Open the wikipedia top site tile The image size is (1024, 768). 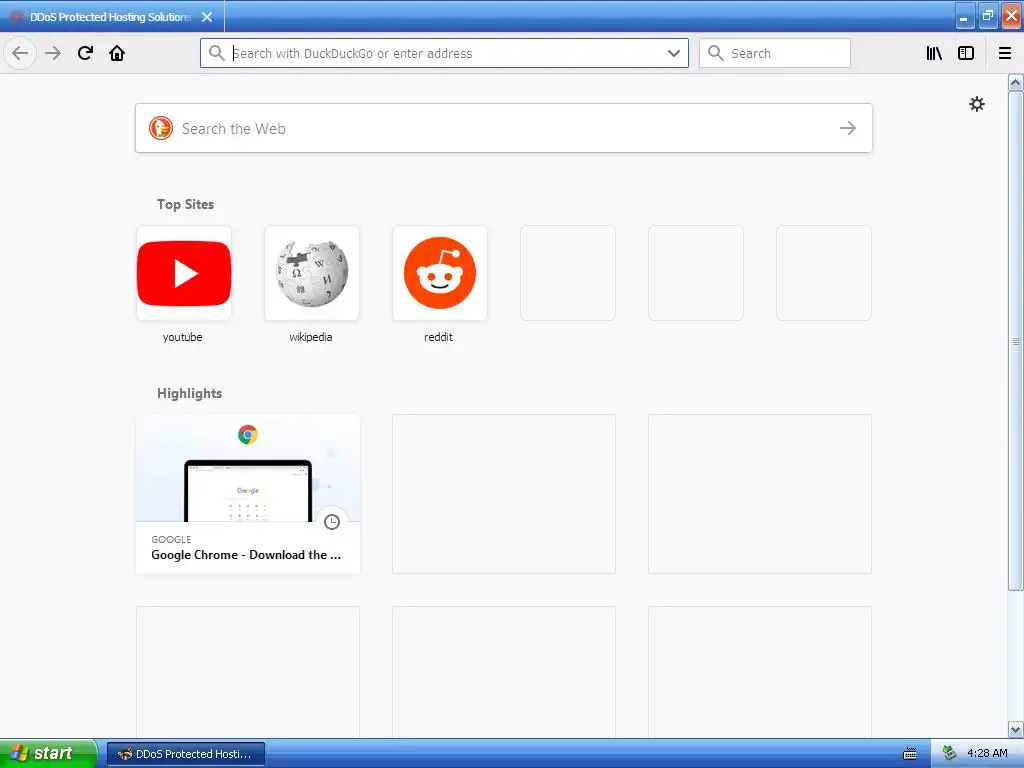312,273
